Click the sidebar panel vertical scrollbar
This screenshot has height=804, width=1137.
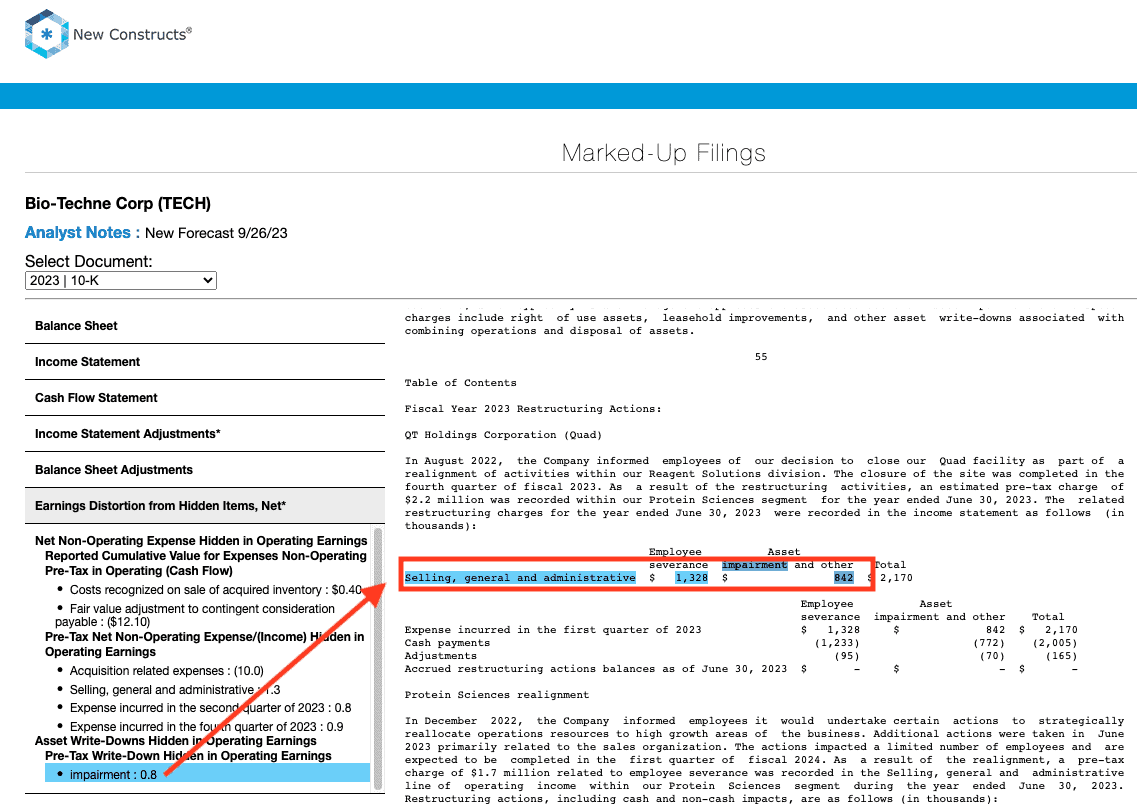(378, 660)
